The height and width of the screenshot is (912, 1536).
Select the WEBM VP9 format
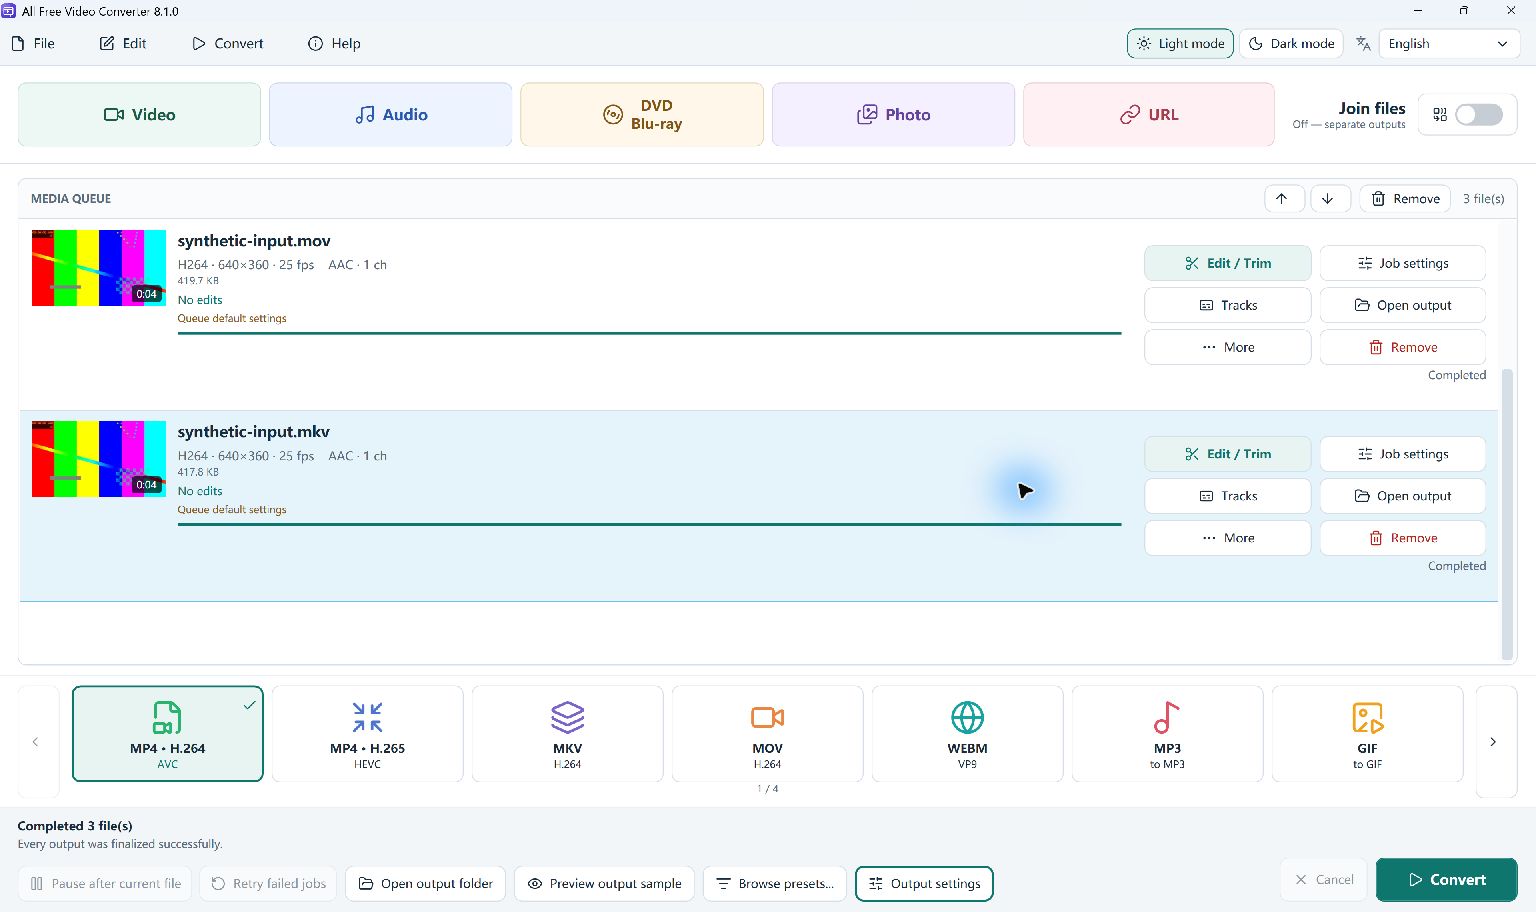click(x=967, y=733)
